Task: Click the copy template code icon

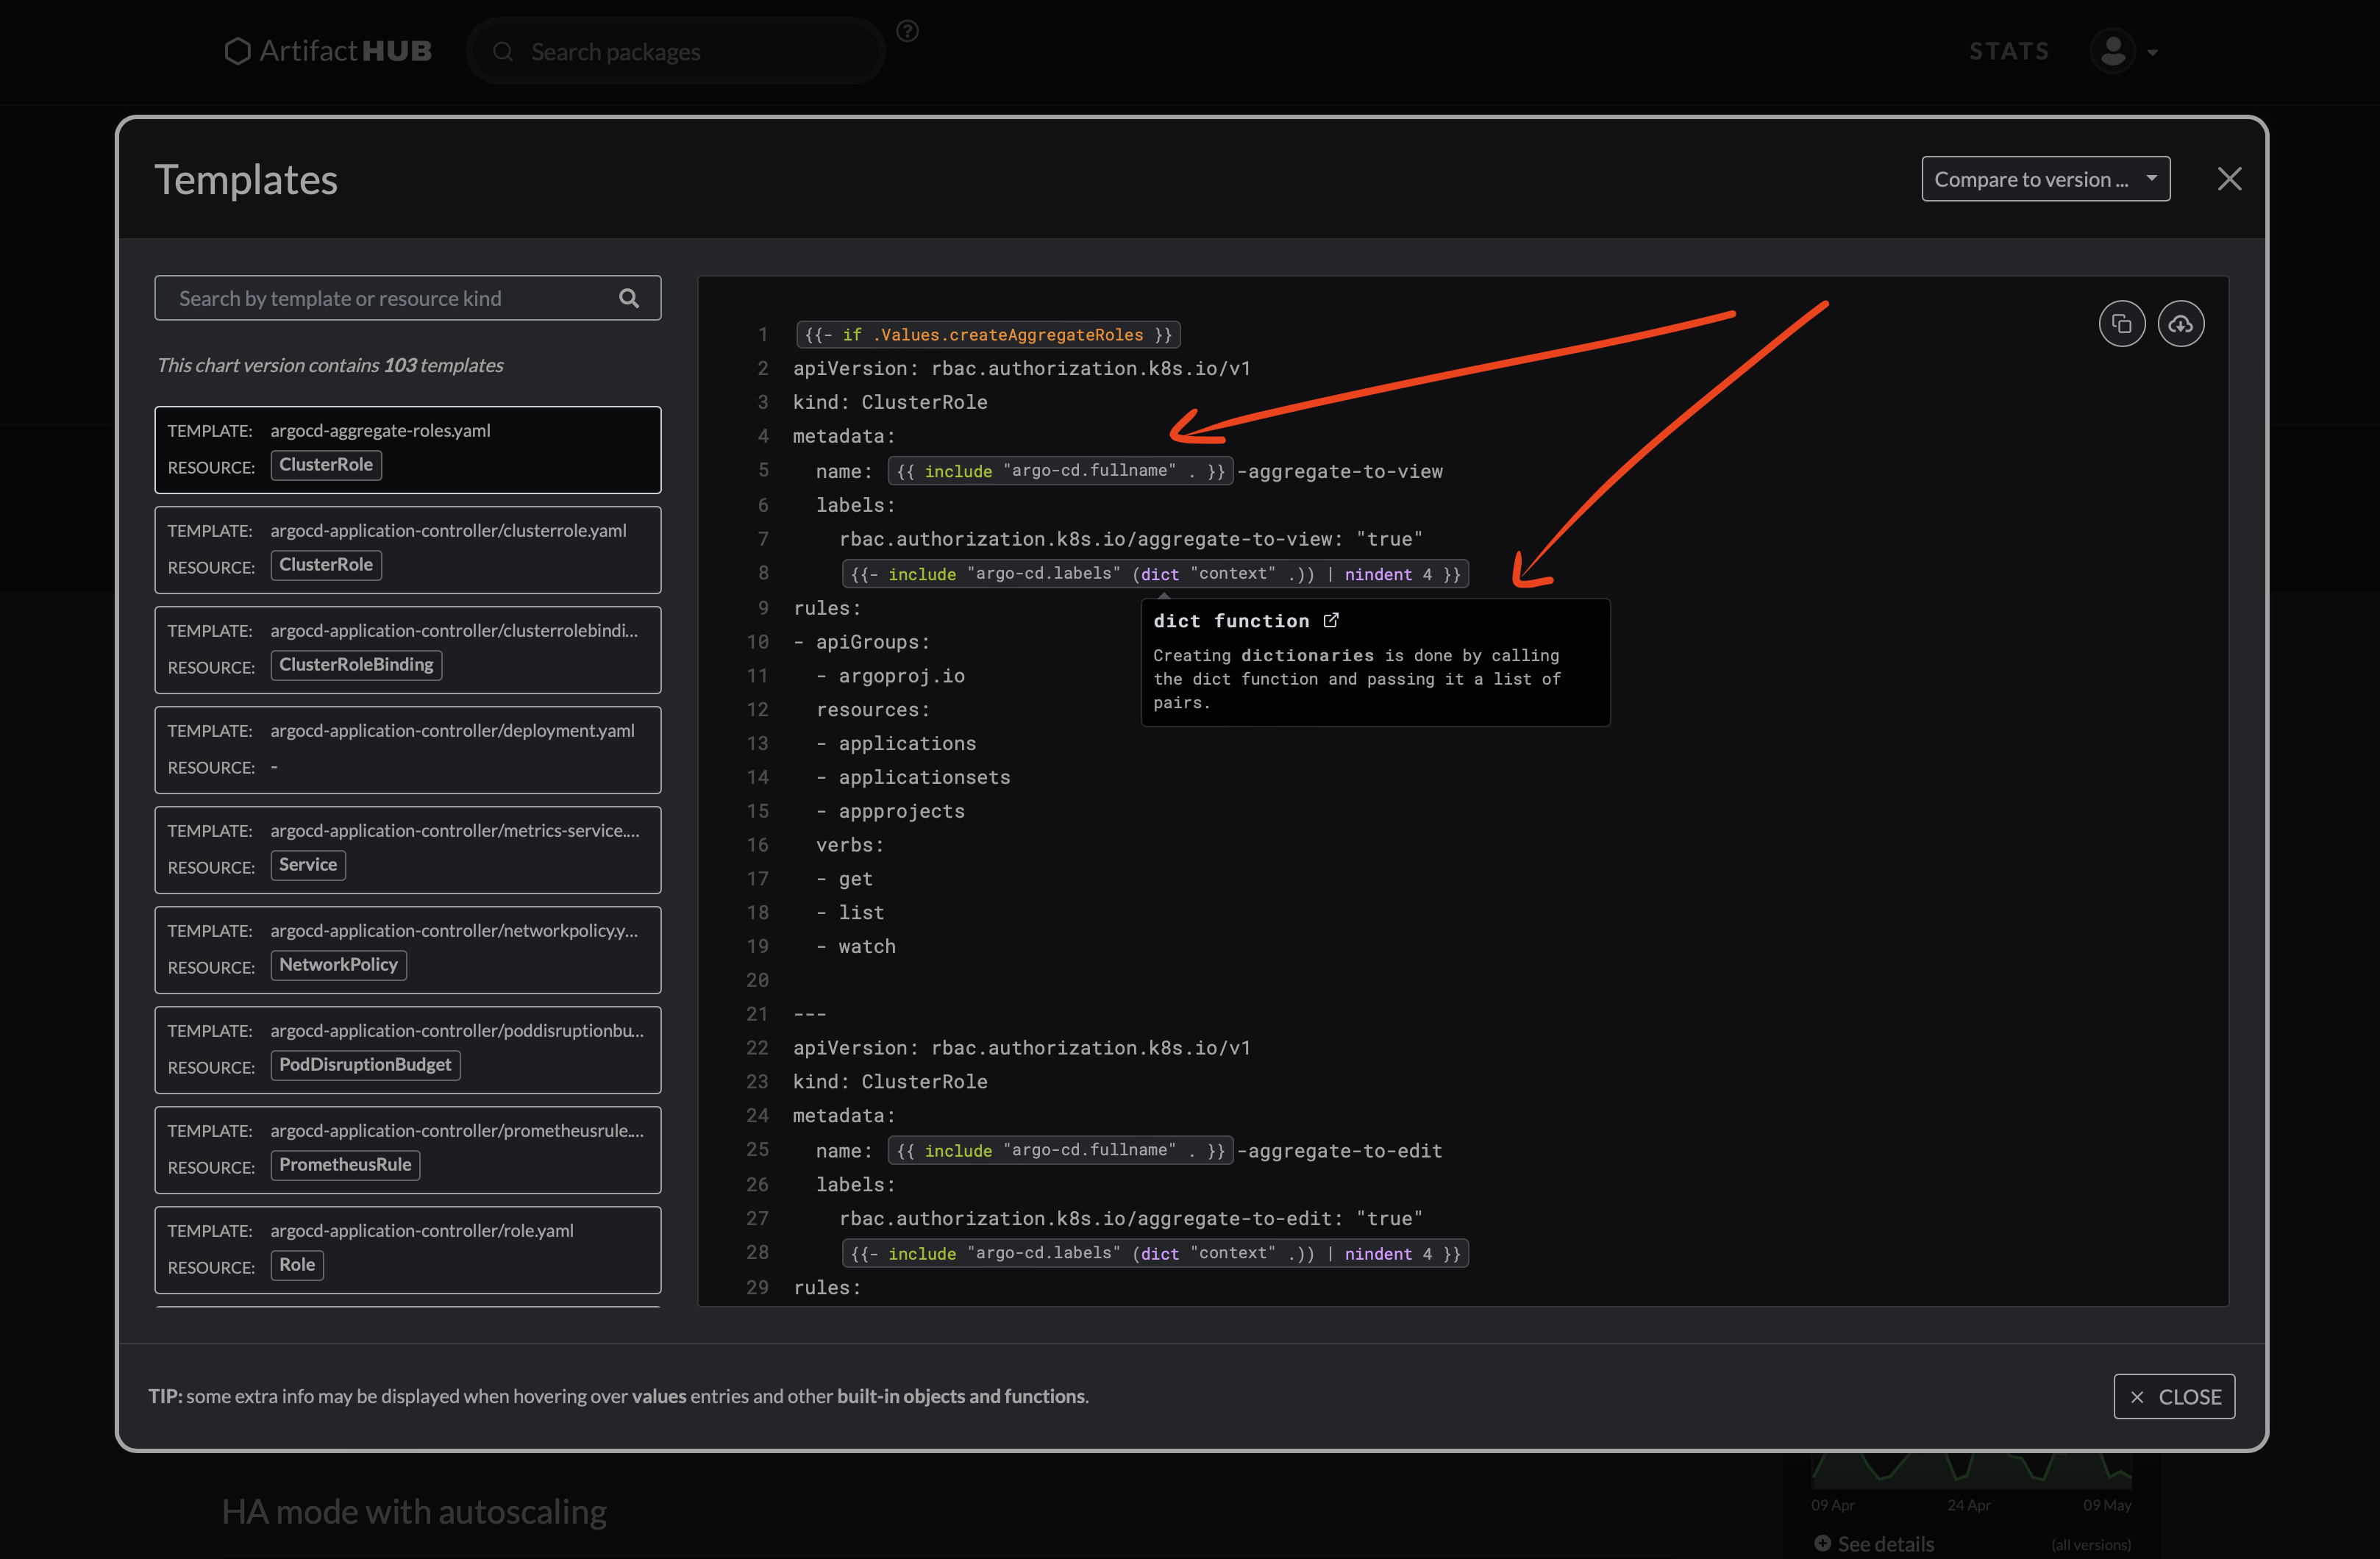Action: (2122, 323)
